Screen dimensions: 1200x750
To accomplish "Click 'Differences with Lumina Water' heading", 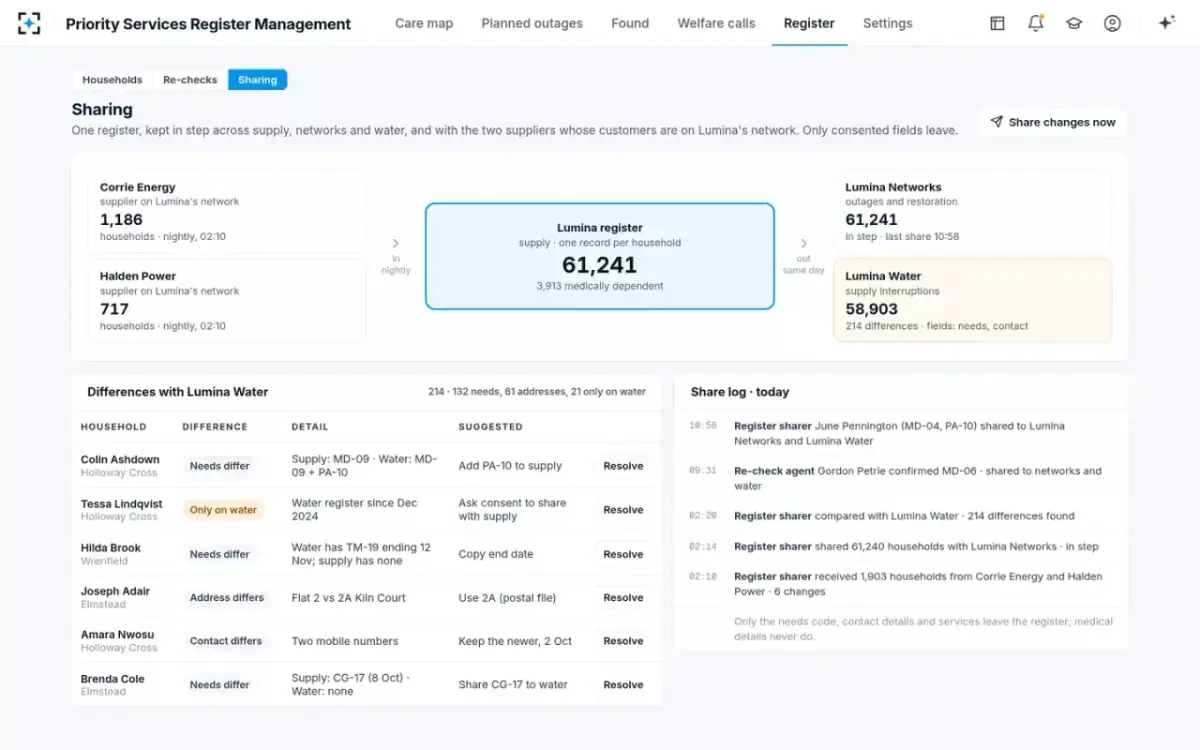I will [x=178, y=392].
